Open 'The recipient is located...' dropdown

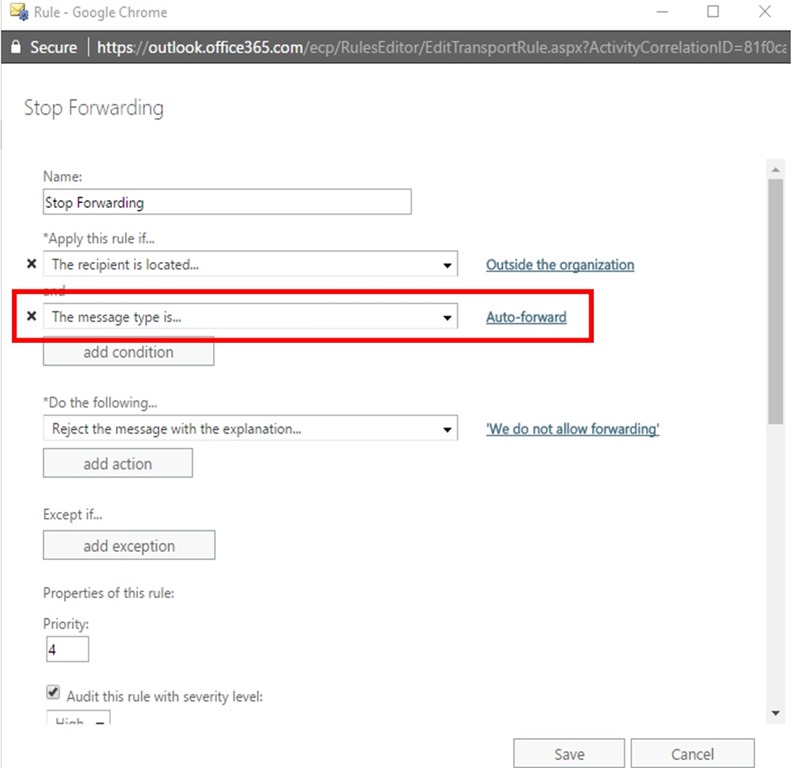(x=250, y=263)
